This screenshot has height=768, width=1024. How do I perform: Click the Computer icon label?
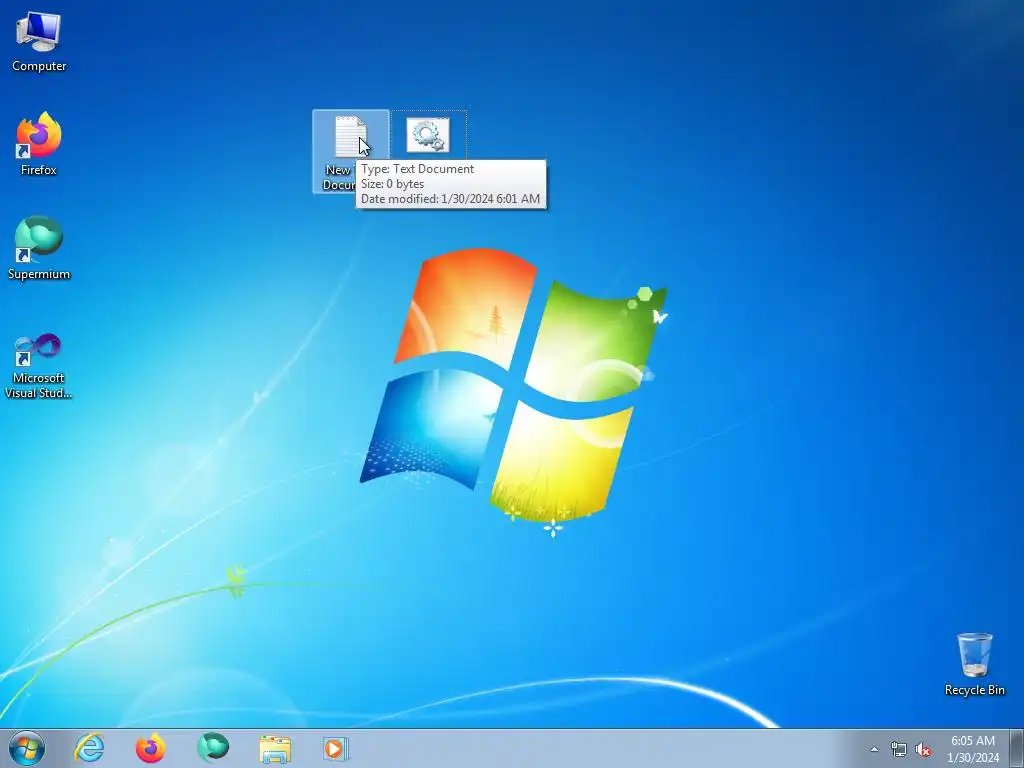tap(39, 66)
